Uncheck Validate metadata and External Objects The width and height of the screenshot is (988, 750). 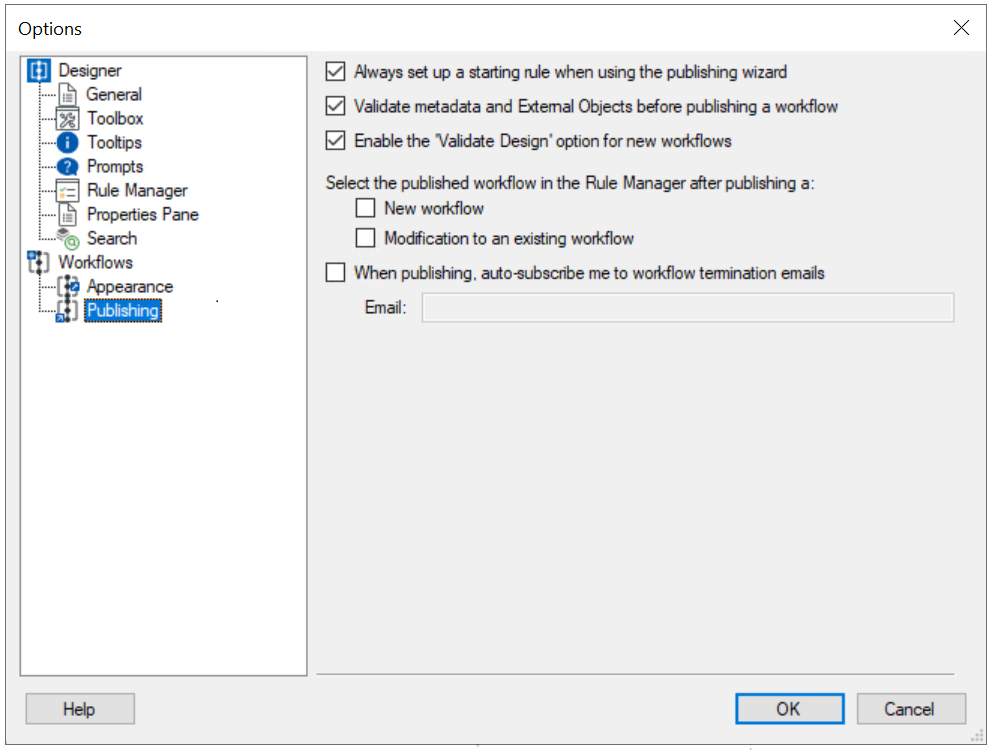[x=336, y=106]
